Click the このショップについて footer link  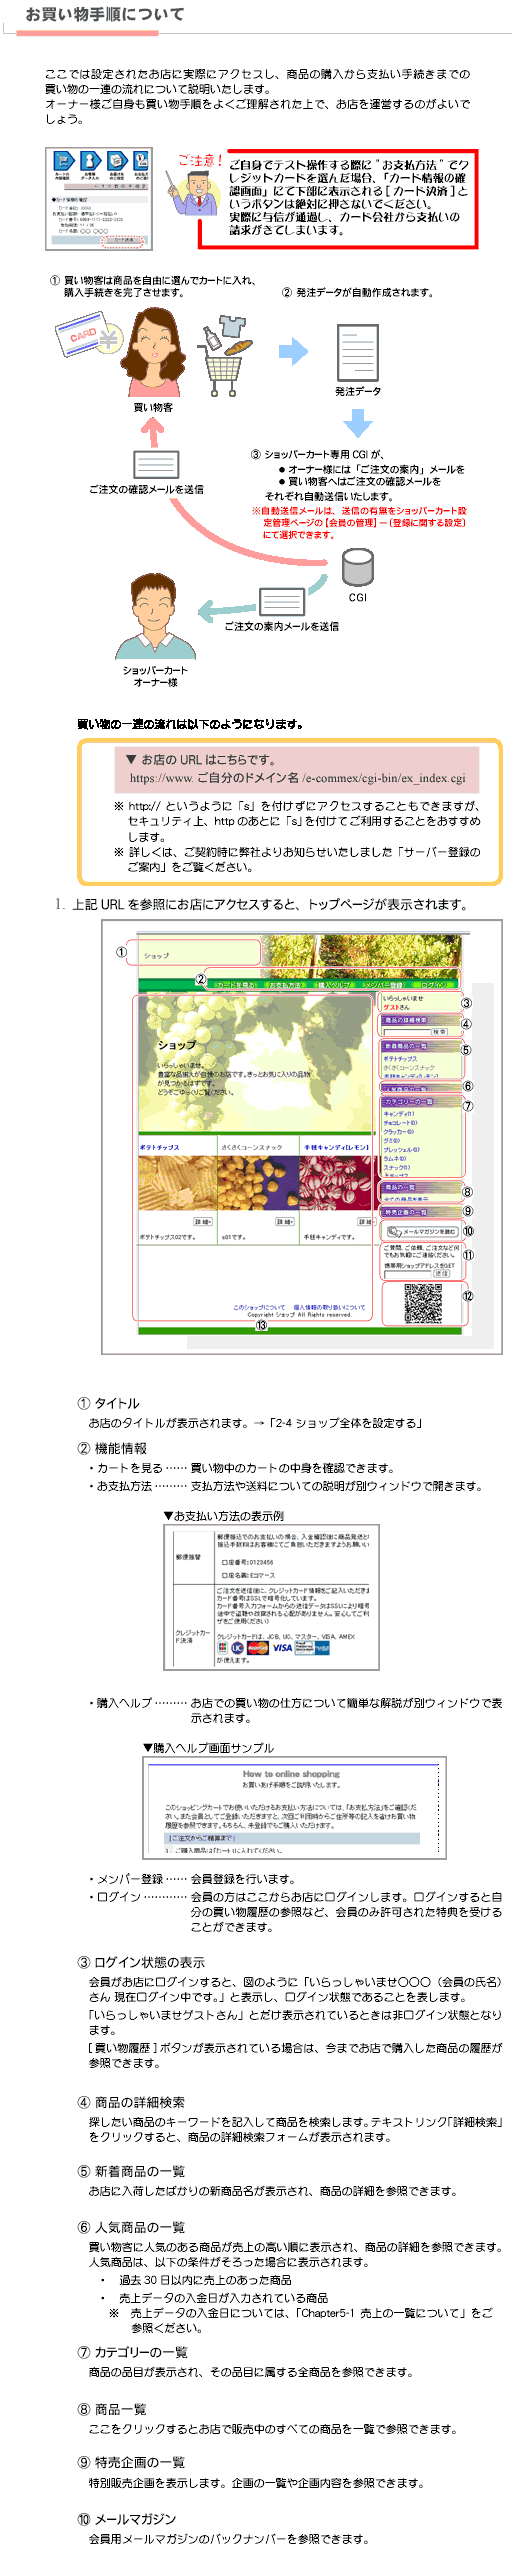259,1306
